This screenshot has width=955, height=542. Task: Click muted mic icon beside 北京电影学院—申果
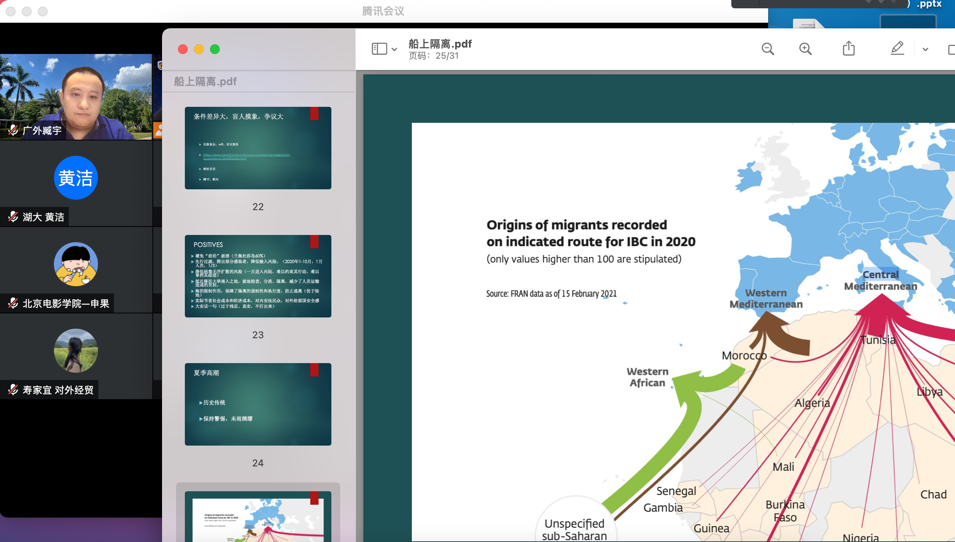13,303
